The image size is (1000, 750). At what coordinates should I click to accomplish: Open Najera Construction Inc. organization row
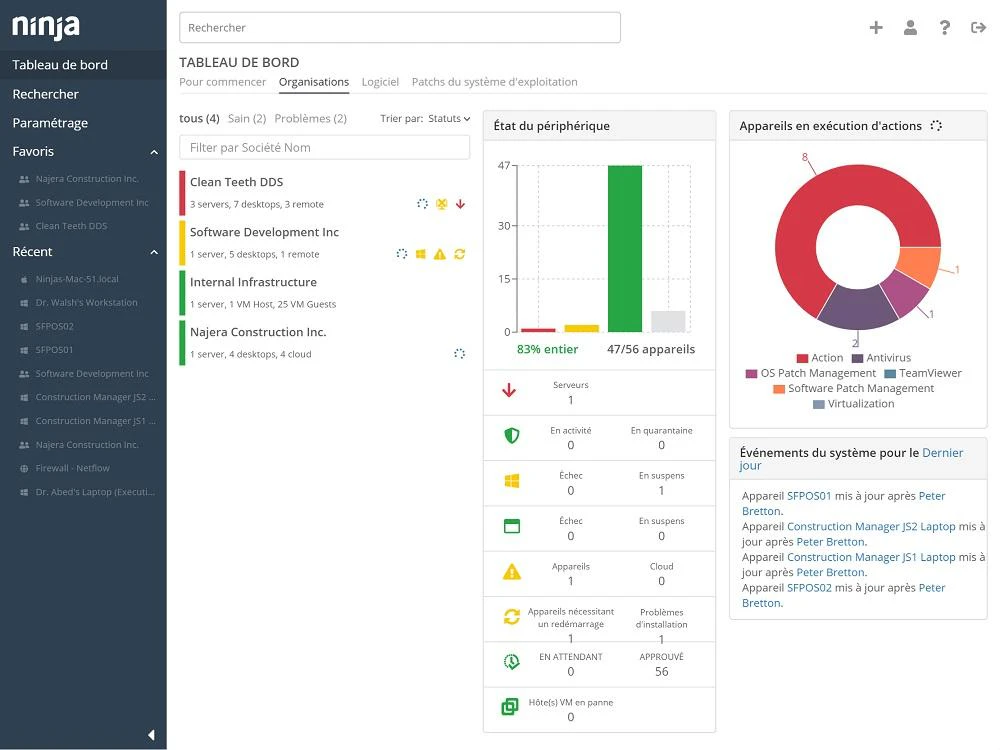tap(325, 342)
